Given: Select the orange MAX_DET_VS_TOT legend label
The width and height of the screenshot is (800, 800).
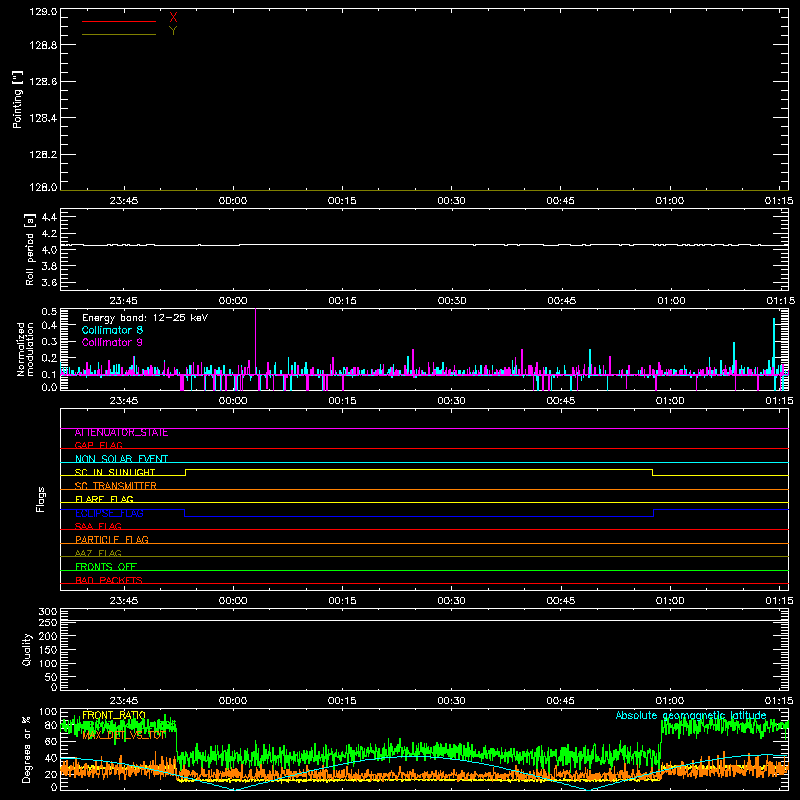Looking at the screenshot, I should (124, 735).
